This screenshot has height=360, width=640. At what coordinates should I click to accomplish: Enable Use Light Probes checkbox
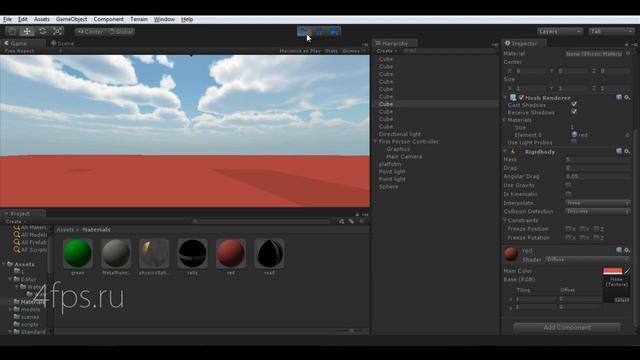pos(574,142)
